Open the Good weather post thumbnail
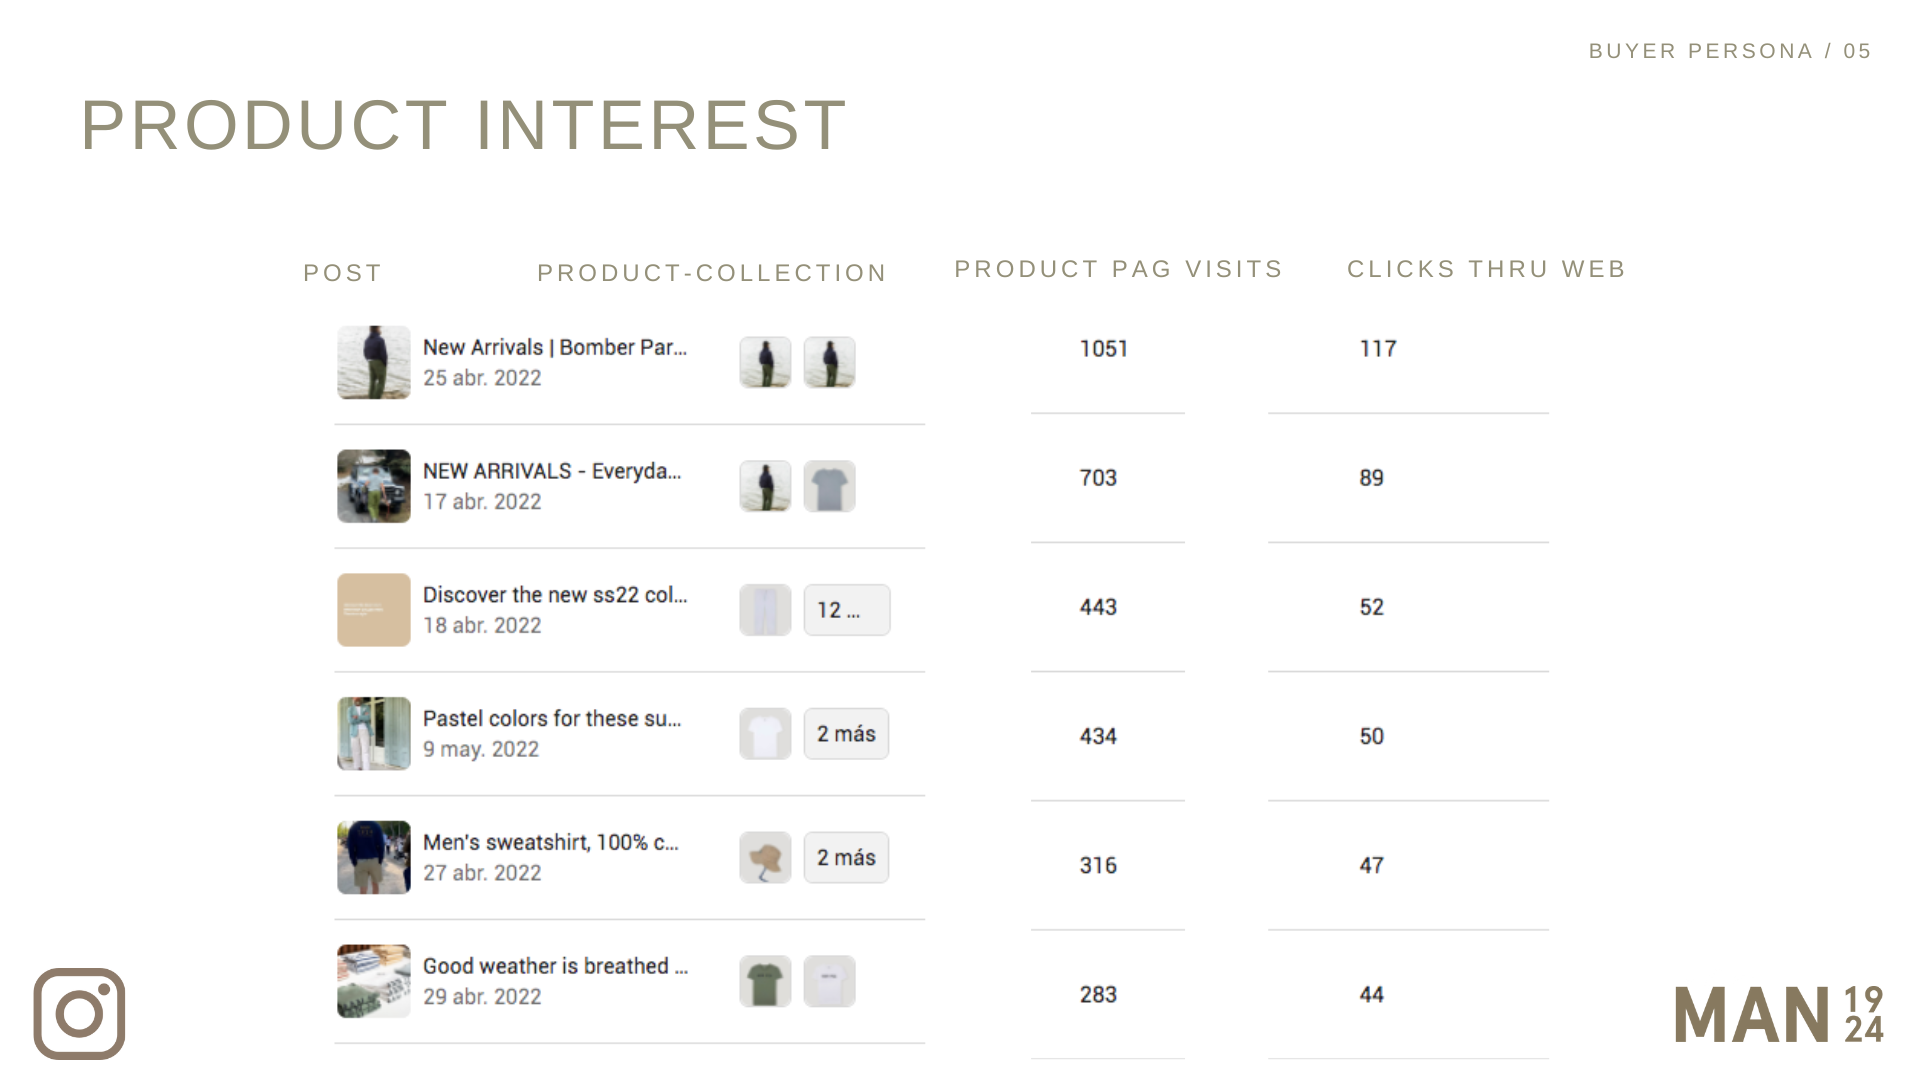This screenshot has width=1920, height=1080. (373, 981)
